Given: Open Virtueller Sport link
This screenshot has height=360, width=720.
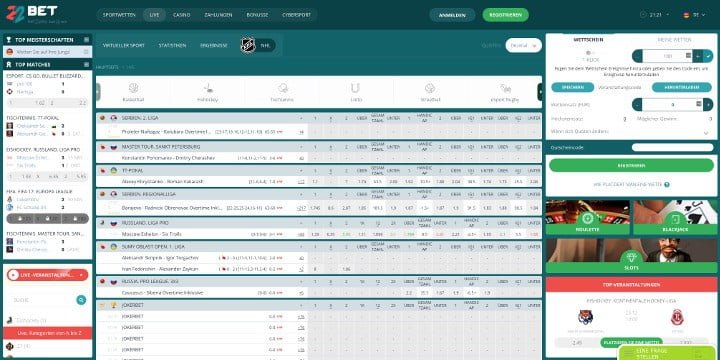Looking at the screenshot, I should (124, 45).
